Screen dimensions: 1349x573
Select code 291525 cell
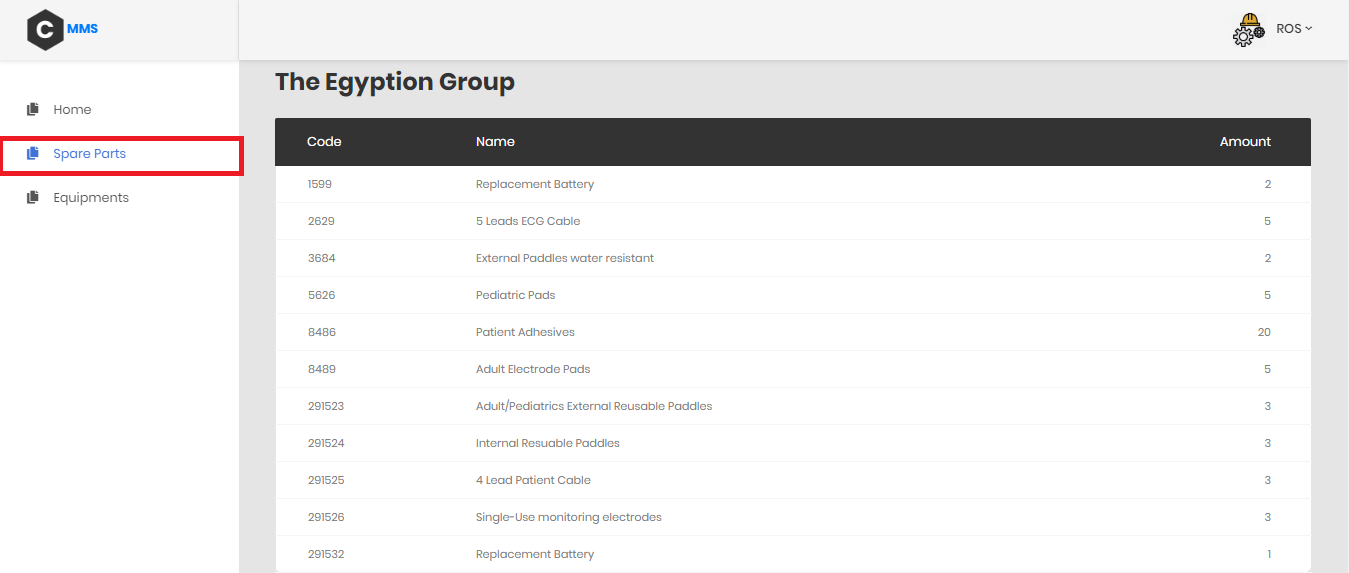tap(326, 480)
